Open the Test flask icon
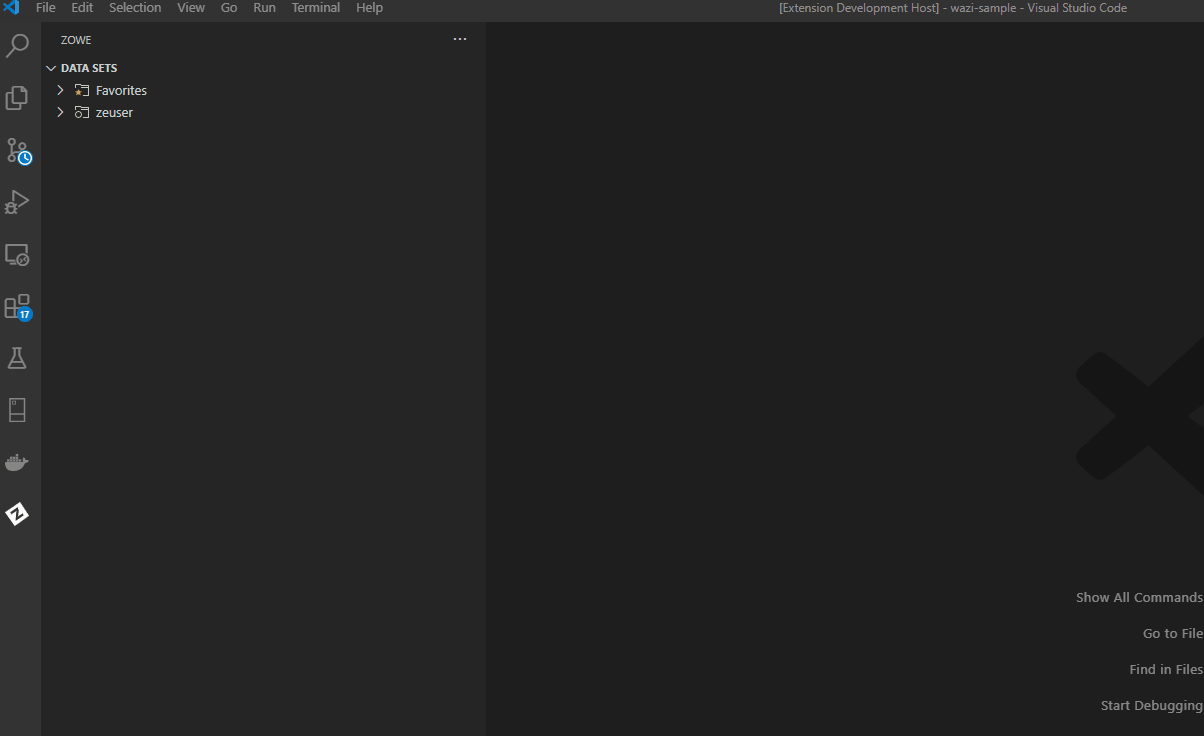Image resolution: width=1204 pixels, height=736 pixels. 17,358
